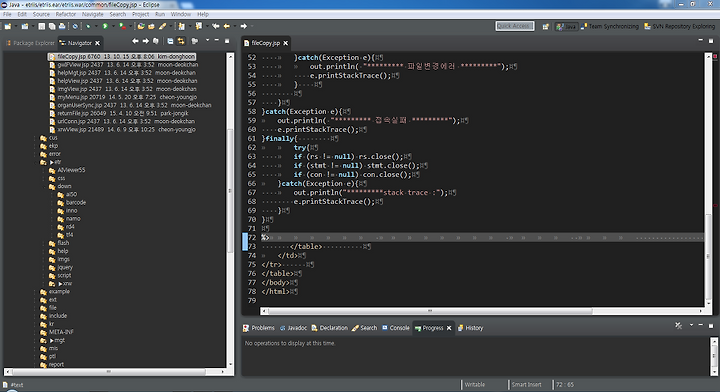The height and width of the screenshot is (392, 720).
Task: Open Run button dropdown arrow
Action: pyautogui.click(x=113, y=27)
